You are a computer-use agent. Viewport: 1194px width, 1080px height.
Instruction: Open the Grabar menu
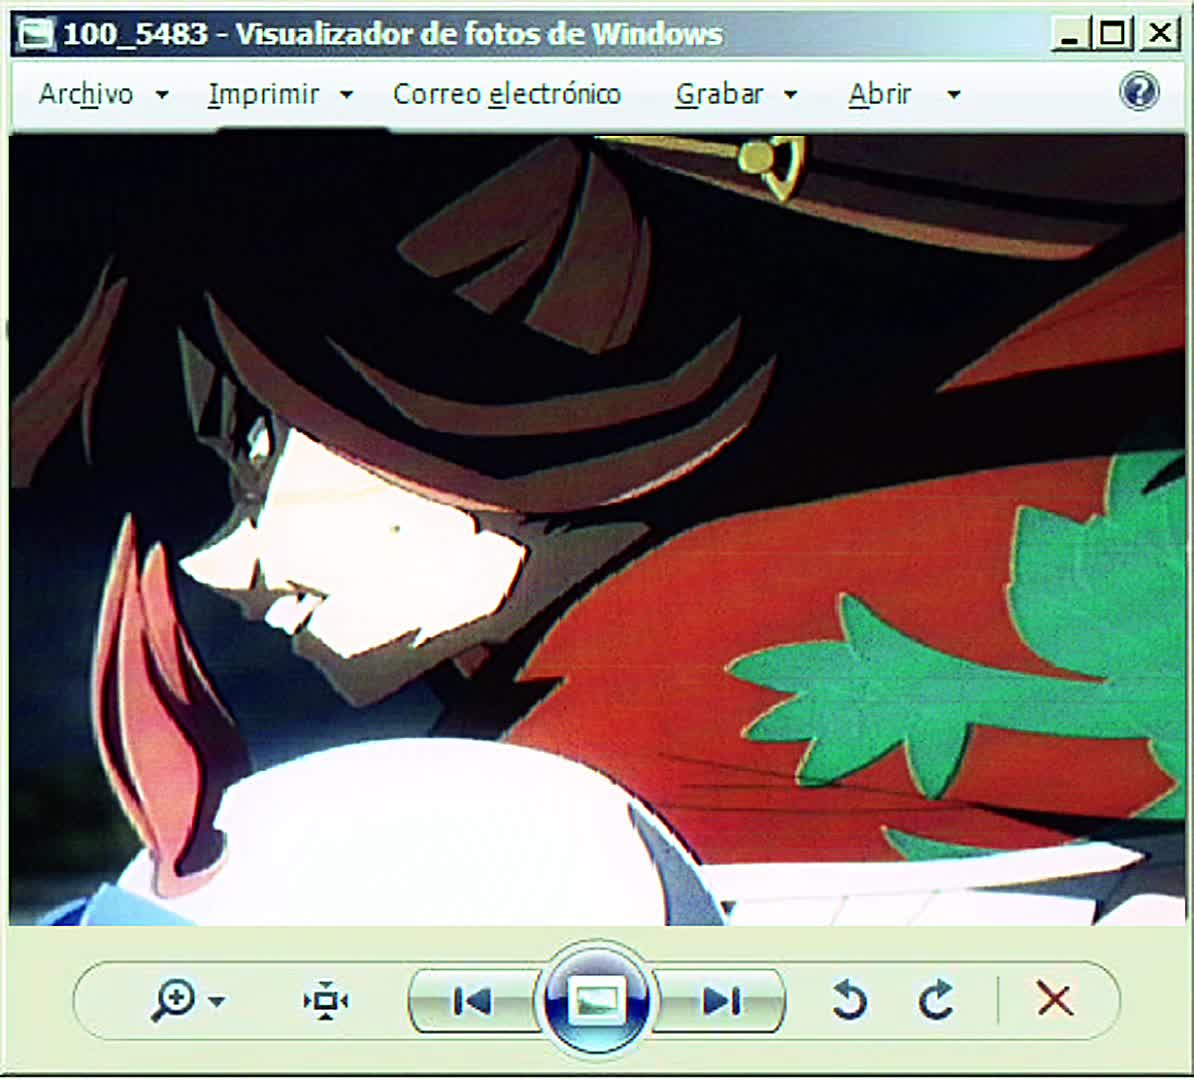pyautogui.click(x=736, y=94)
